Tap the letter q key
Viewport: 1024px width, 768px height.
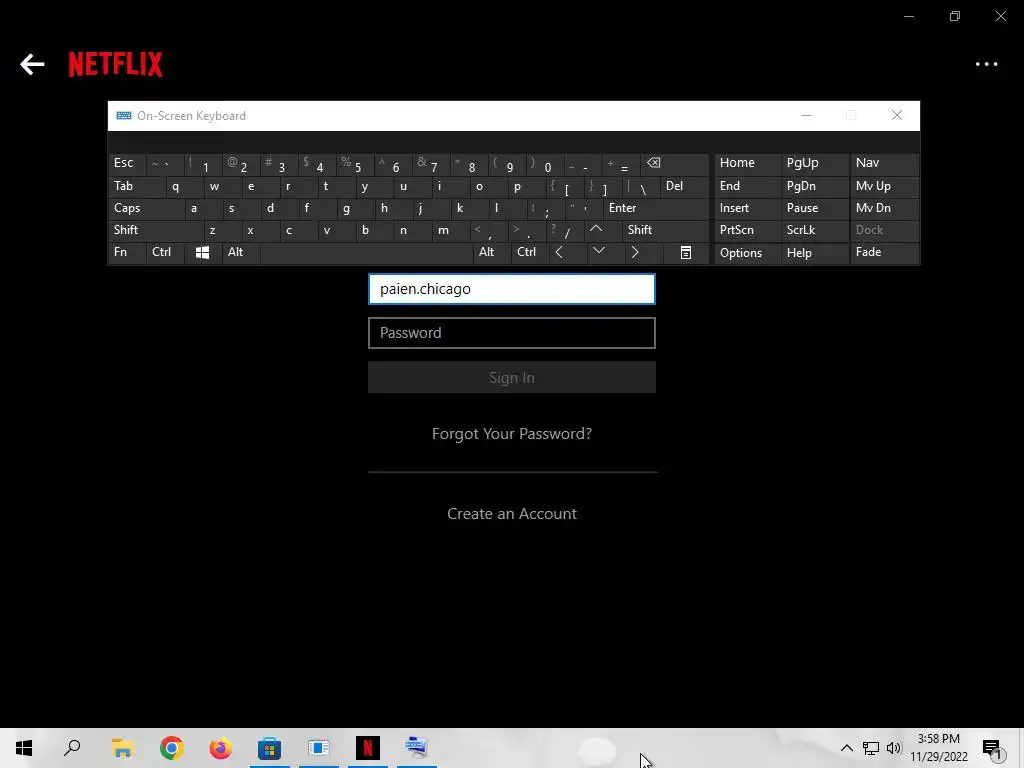[x=184, y=187]
